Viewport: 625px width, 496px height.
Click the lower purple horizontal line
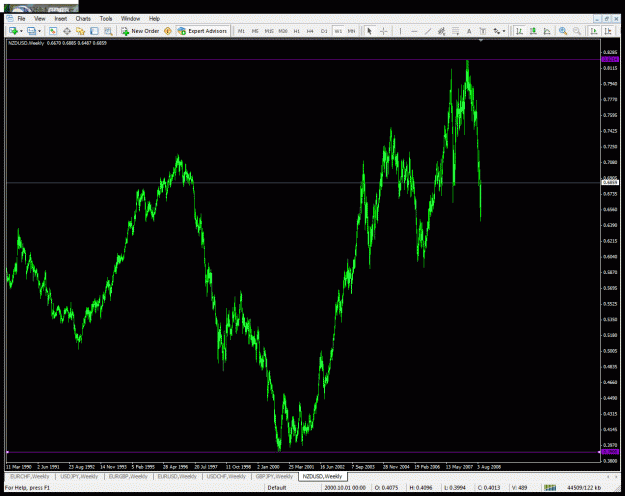[x=303, y=452]
